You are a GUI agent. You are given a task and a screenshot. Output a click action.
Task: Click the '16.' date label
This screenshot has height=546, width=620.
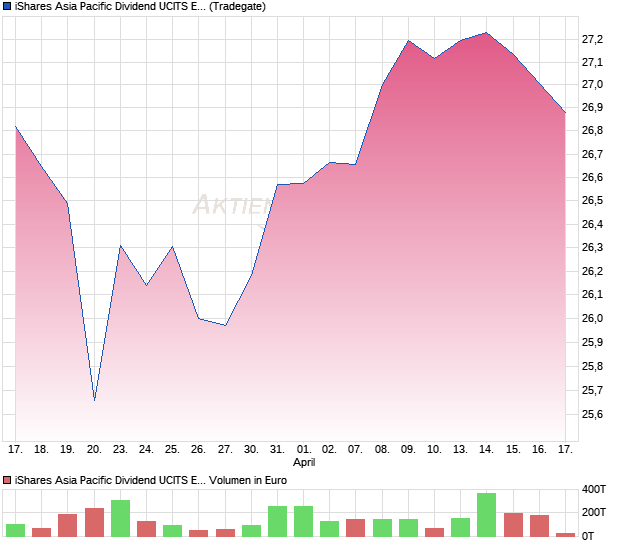[539, 450]
